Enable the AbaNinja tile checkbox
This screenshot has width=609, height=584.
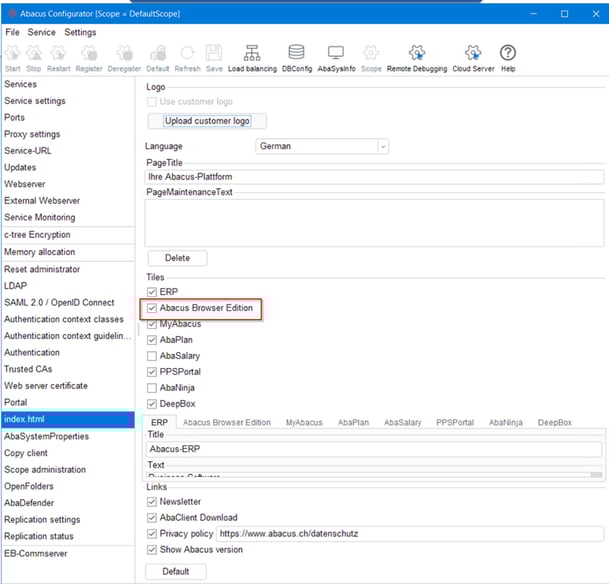pos(152,388)
